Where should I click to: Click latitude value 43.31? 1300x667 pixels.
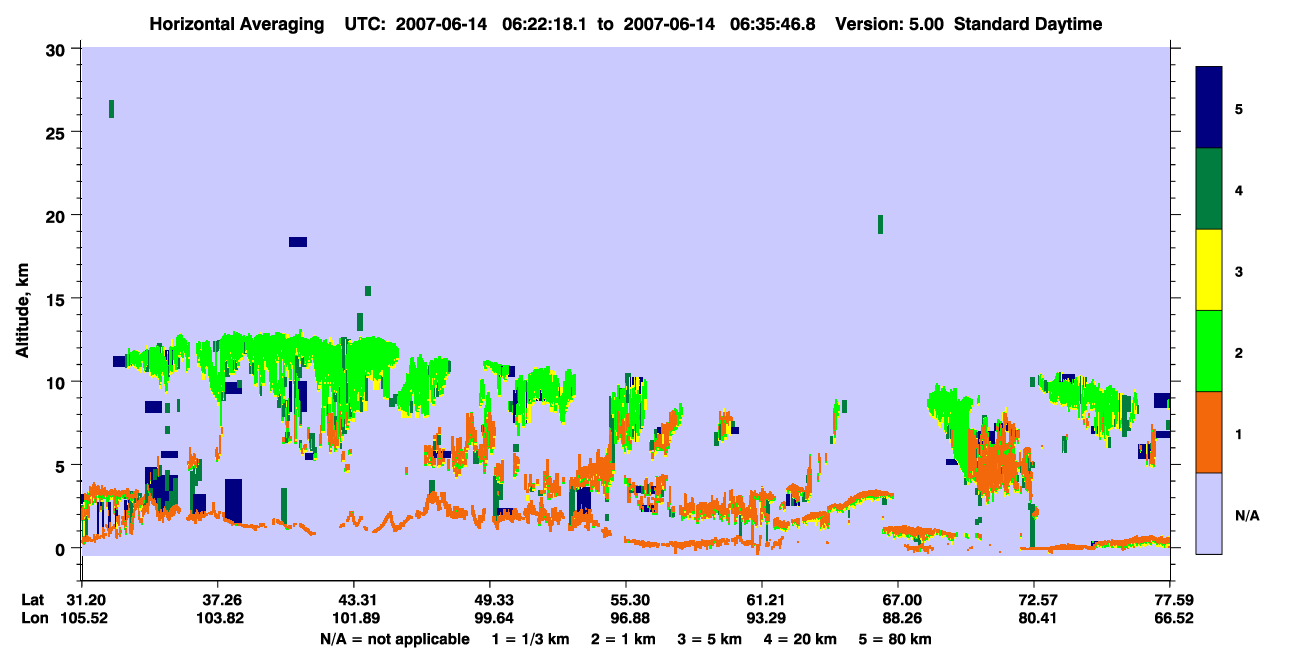pyautogui.click(x=353, y=599)
